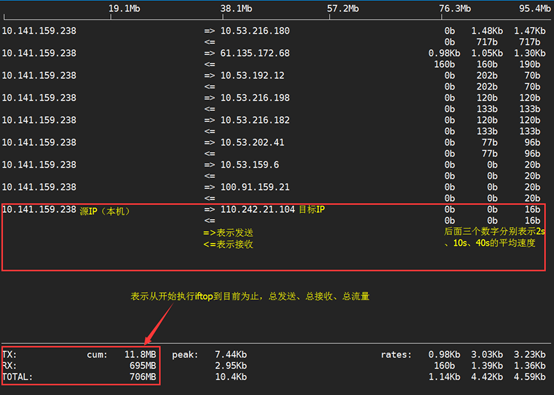Image resolution: width=554 pixels, height=395 pixels.
Task: Select the 190b rate value
Action: click(x=530, y=64)
